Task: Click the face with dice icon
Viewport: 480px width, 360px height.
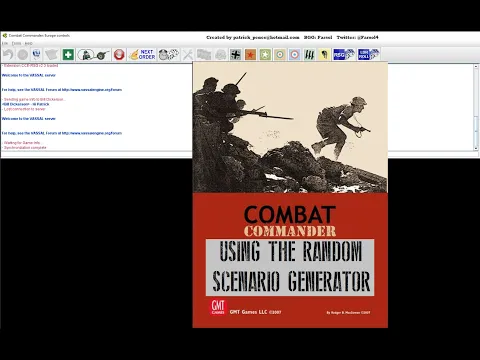Action: (169, 54)
